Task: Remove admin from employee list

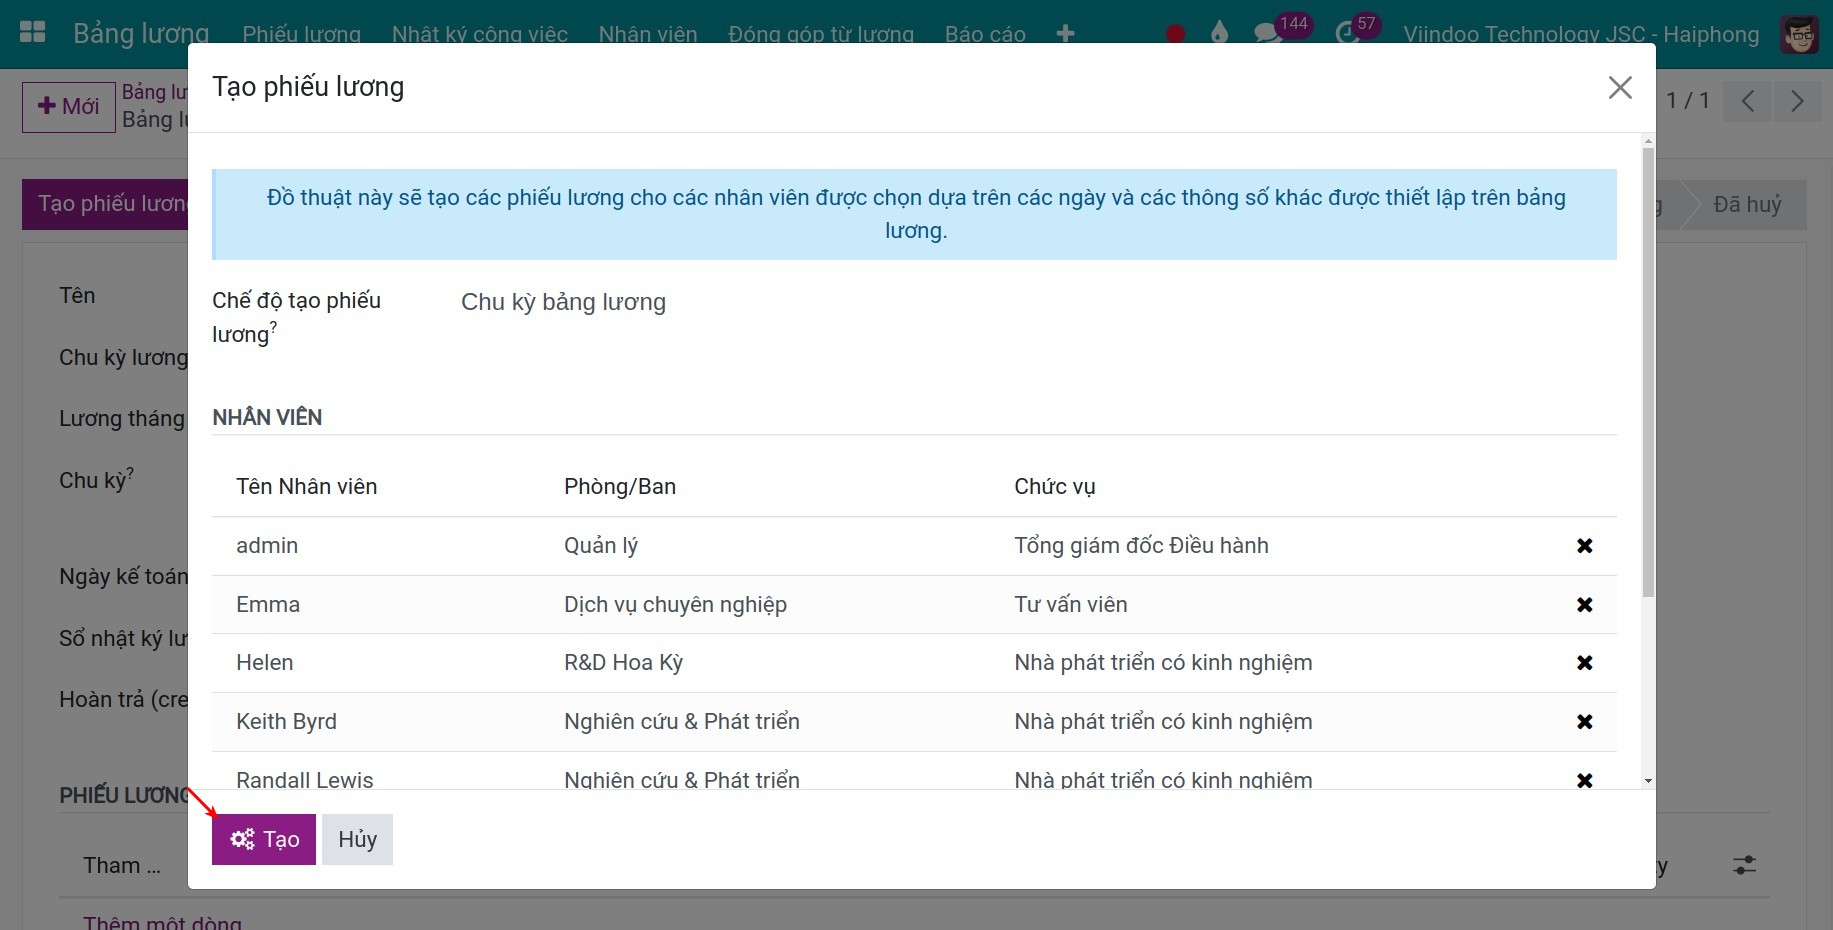Action: [x=1584, y=546]
